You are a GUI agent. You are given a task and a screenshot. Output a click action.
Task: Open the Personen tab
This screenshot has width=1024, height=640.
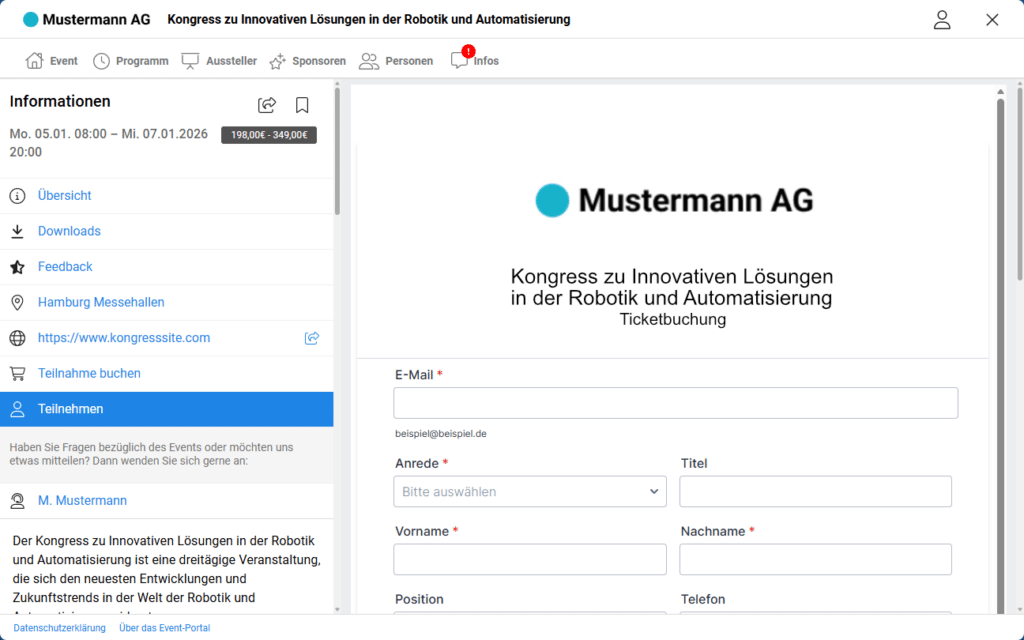396,61
